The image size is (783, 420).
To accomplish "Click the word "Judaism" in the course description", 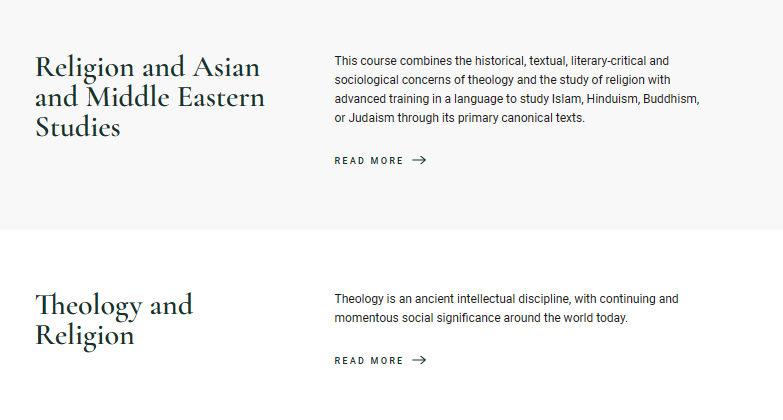I will [x=371, y=118].
